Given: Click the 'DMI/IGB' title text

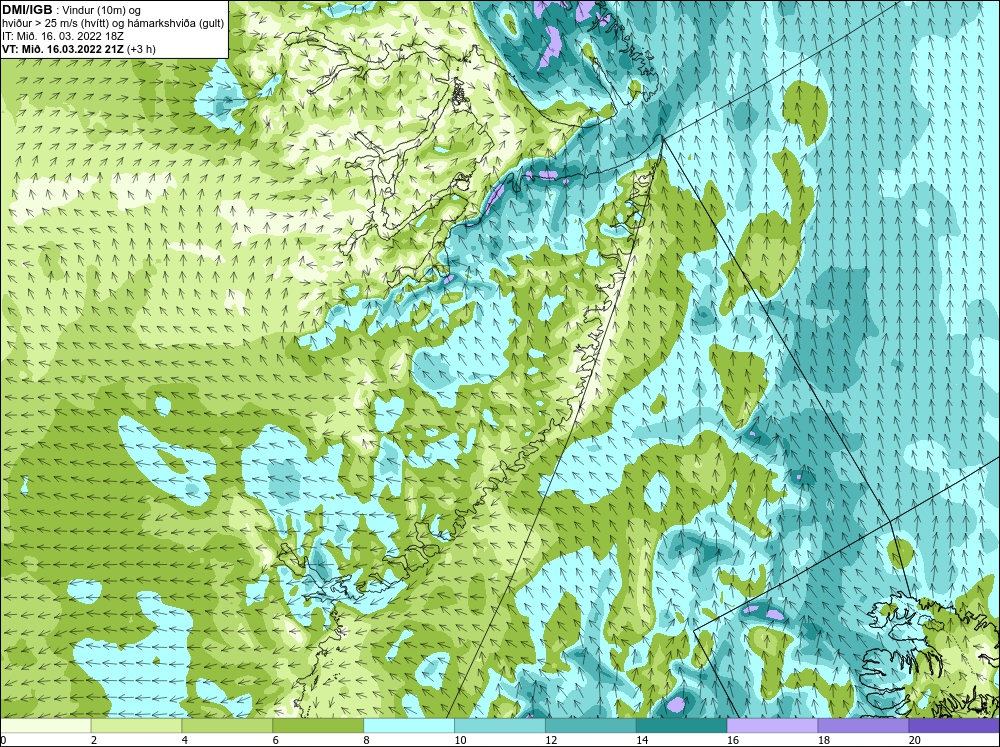Looking at the screenshot, I should [27, 10].
